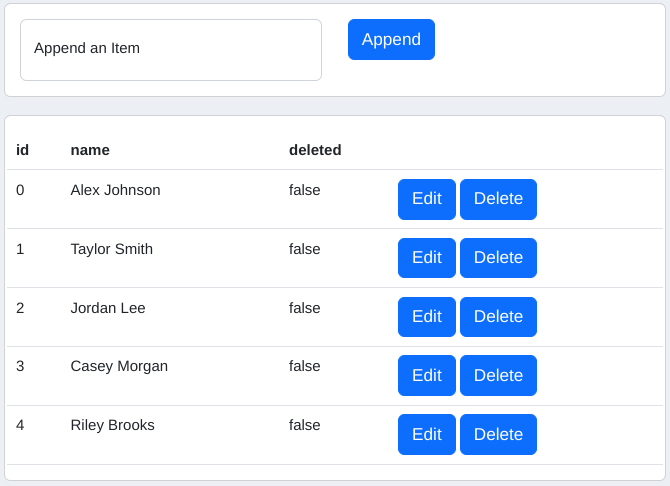Select the Alex Johnson name cell
This screenshot has width=670, height=486.
coord(115,190)
